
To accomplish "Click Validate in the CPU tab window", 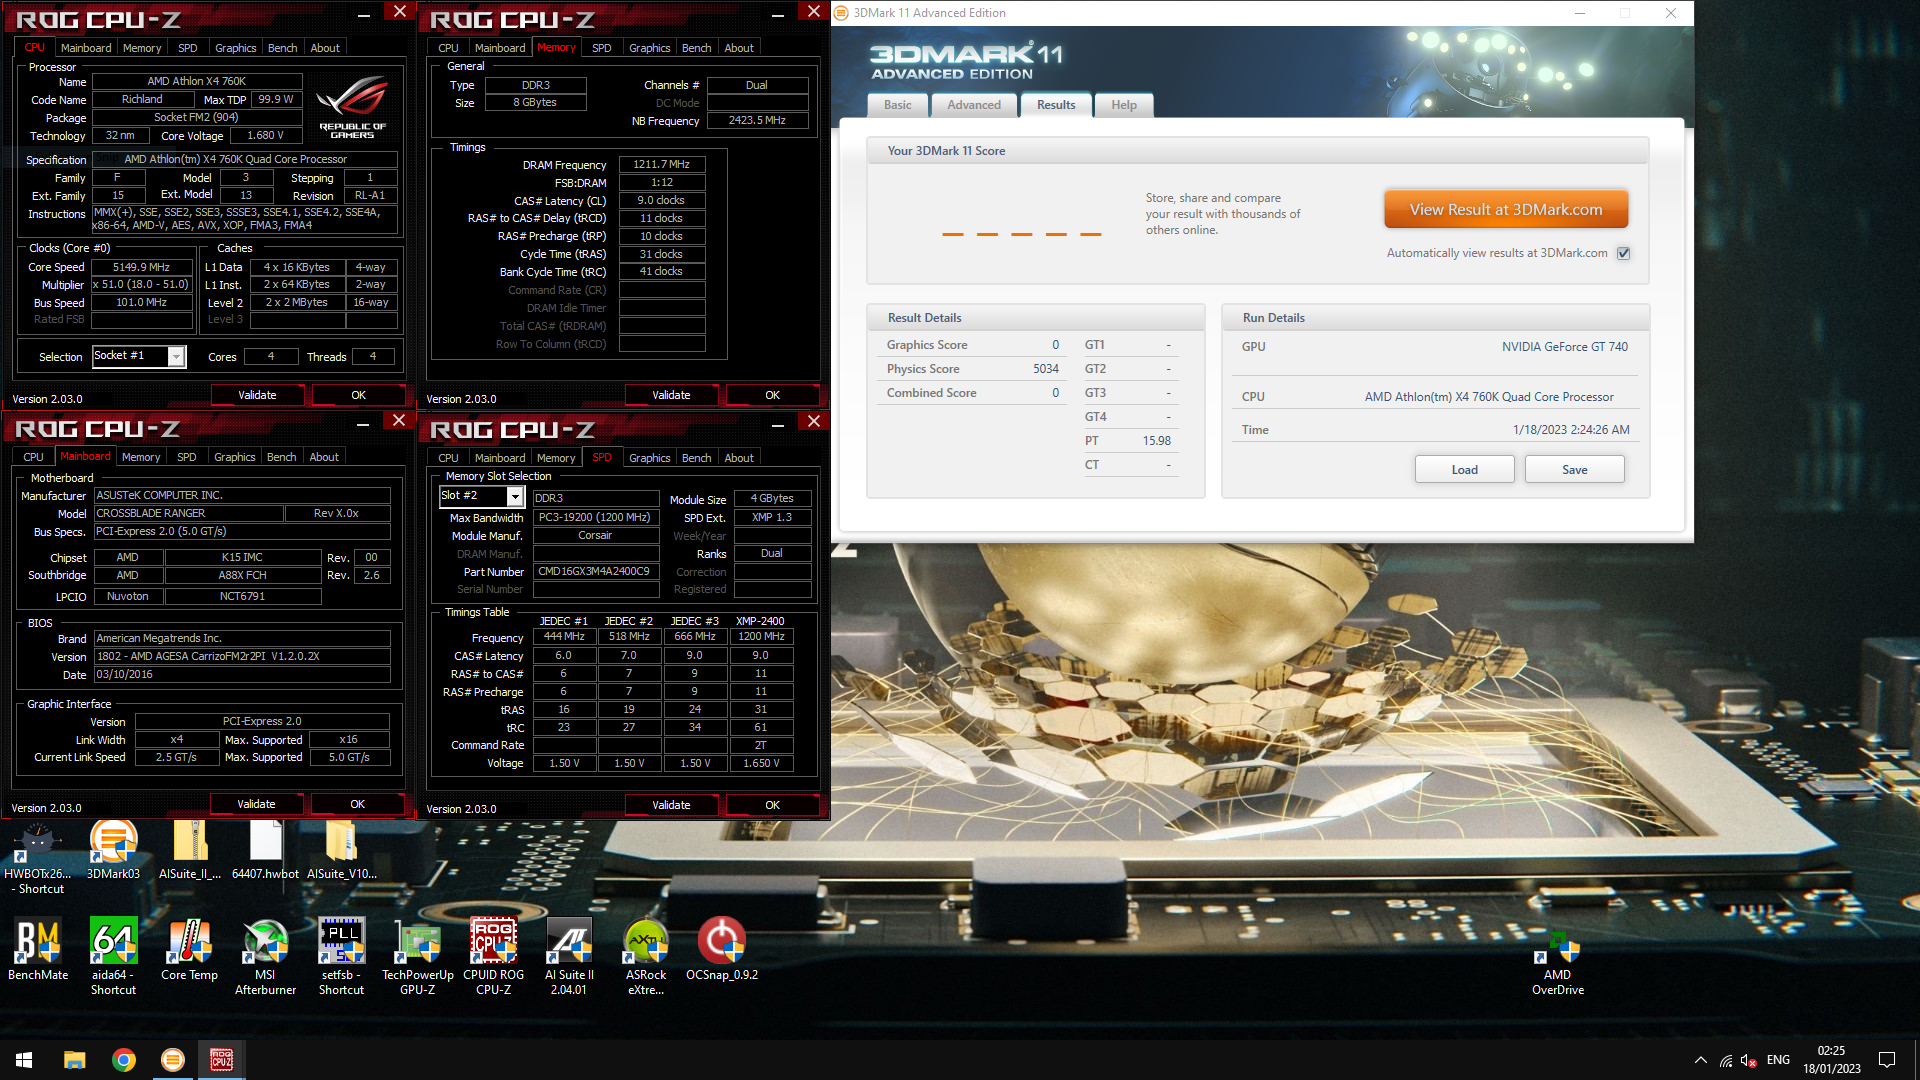I will (257, 395).
